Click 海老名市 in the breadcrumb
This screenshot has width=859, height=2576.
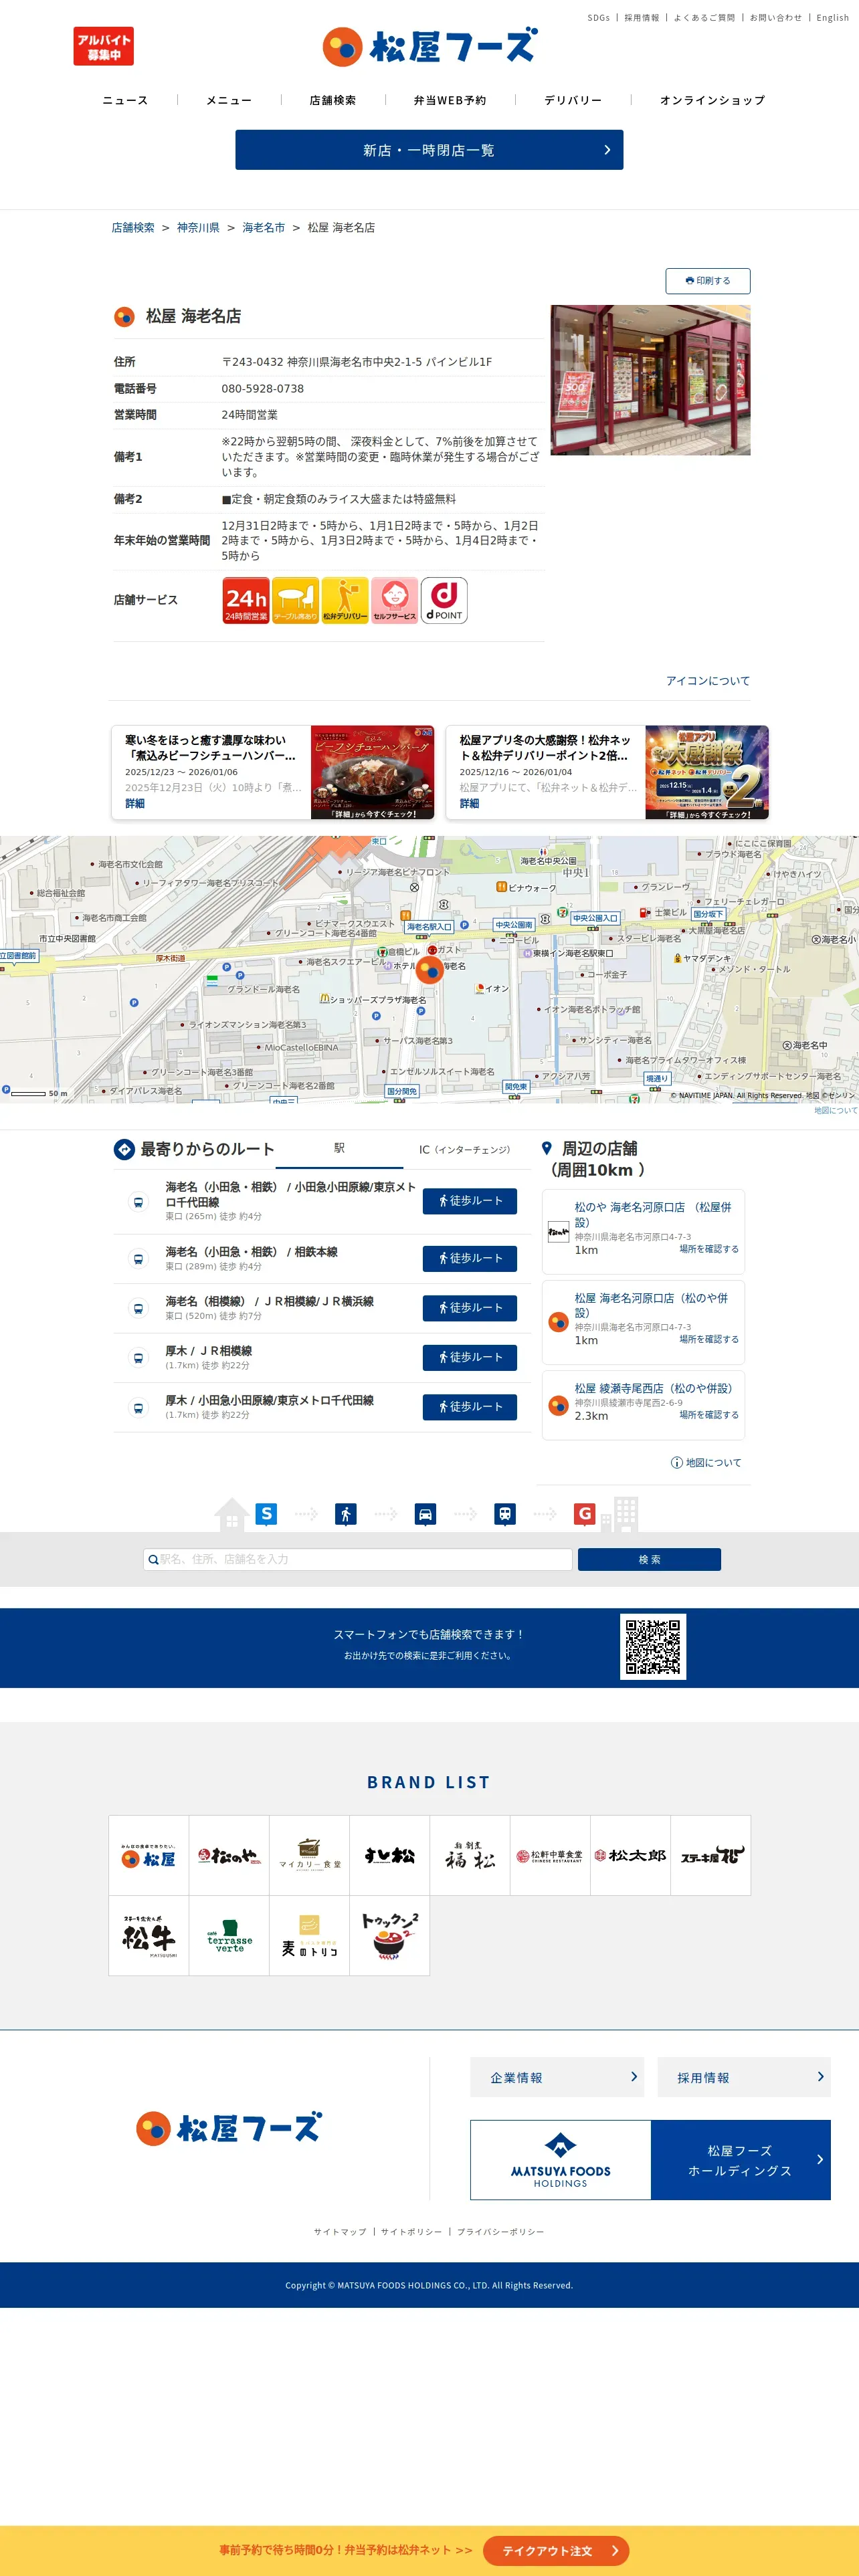(264, 228)
